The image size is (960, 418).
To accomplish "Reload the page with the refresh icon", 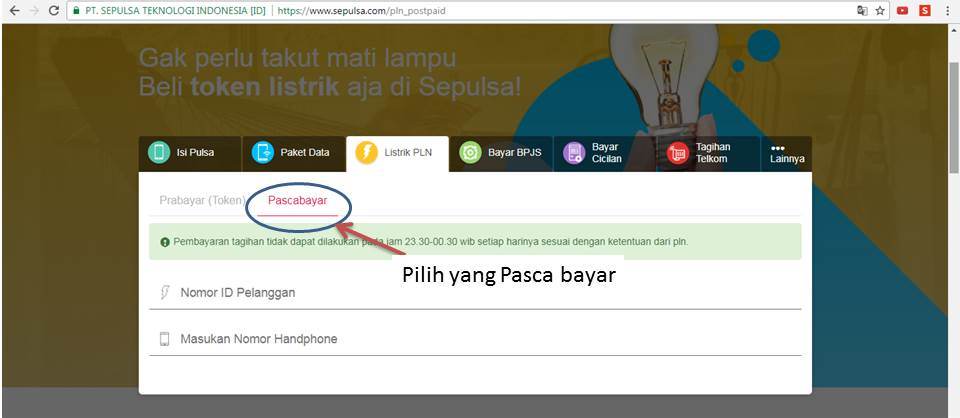I will pos(53,11).
